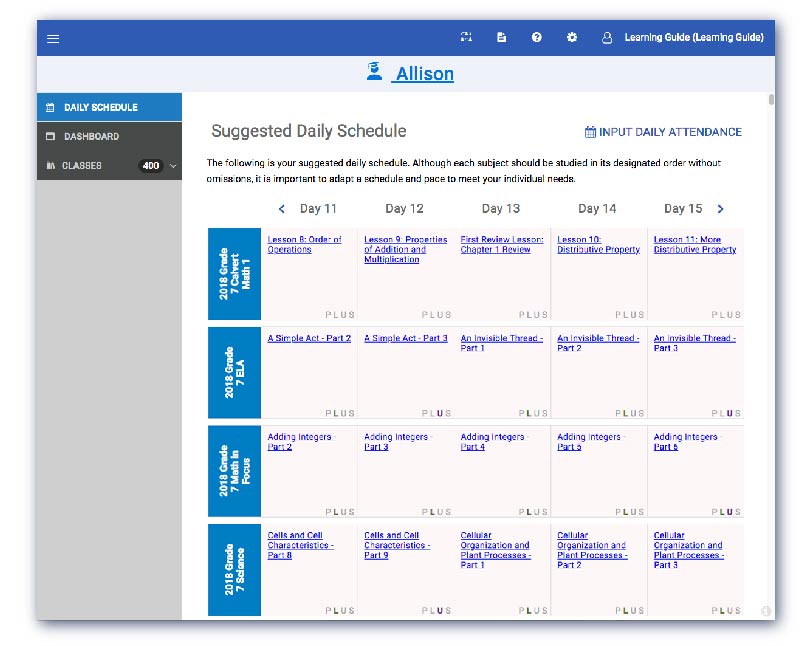This screenshot has height=646, width=810.
Task: Go to previous days with left chevron
Action: coord(282,209)
